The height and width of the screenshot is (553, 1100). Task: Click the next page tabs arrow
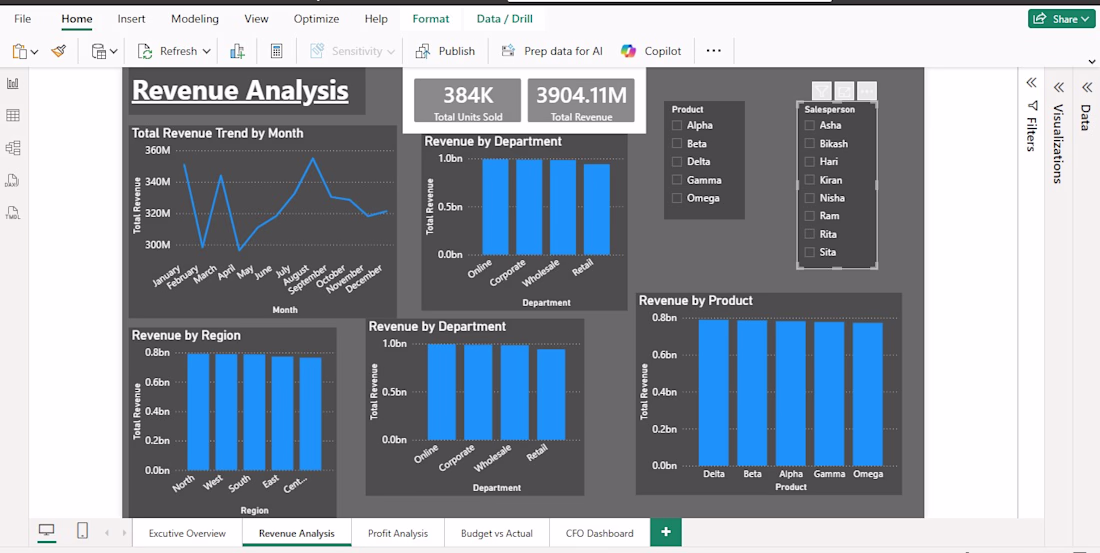124,533
